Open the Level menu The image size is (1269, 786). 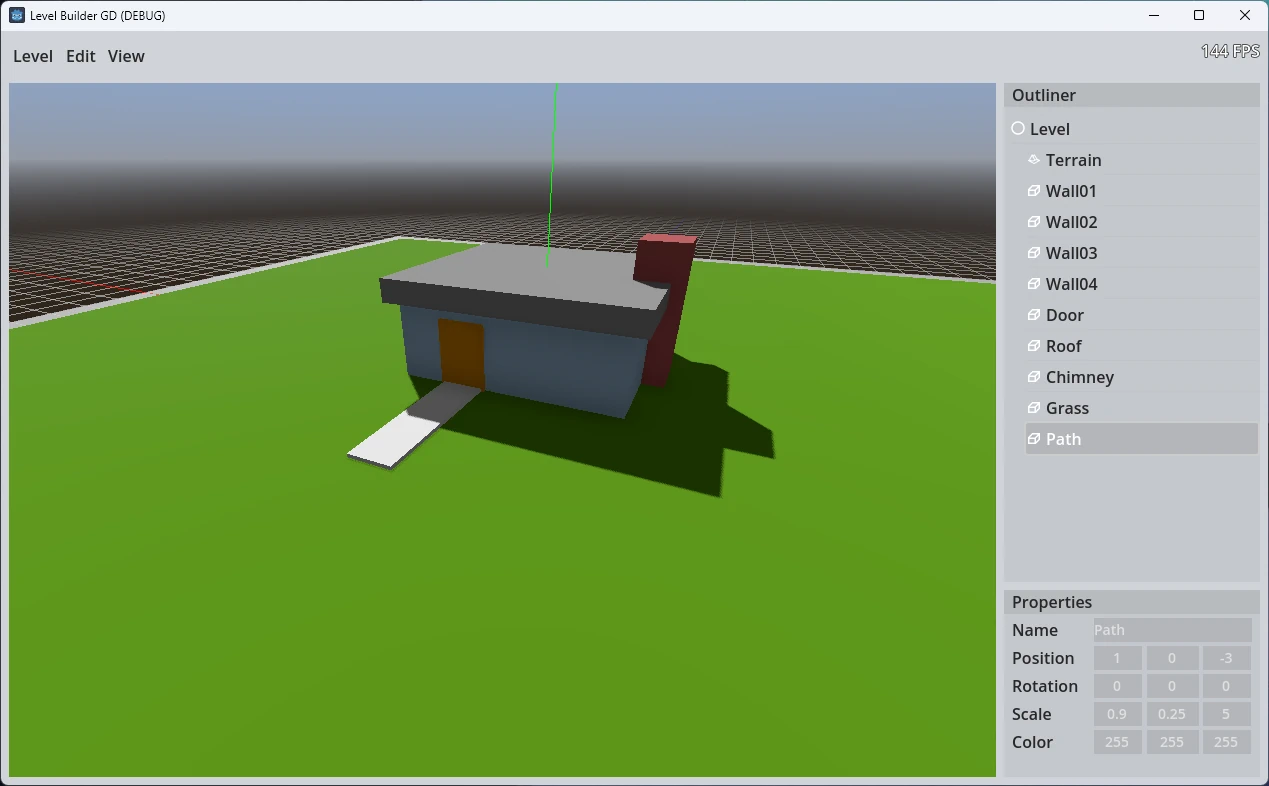[33, 56]
